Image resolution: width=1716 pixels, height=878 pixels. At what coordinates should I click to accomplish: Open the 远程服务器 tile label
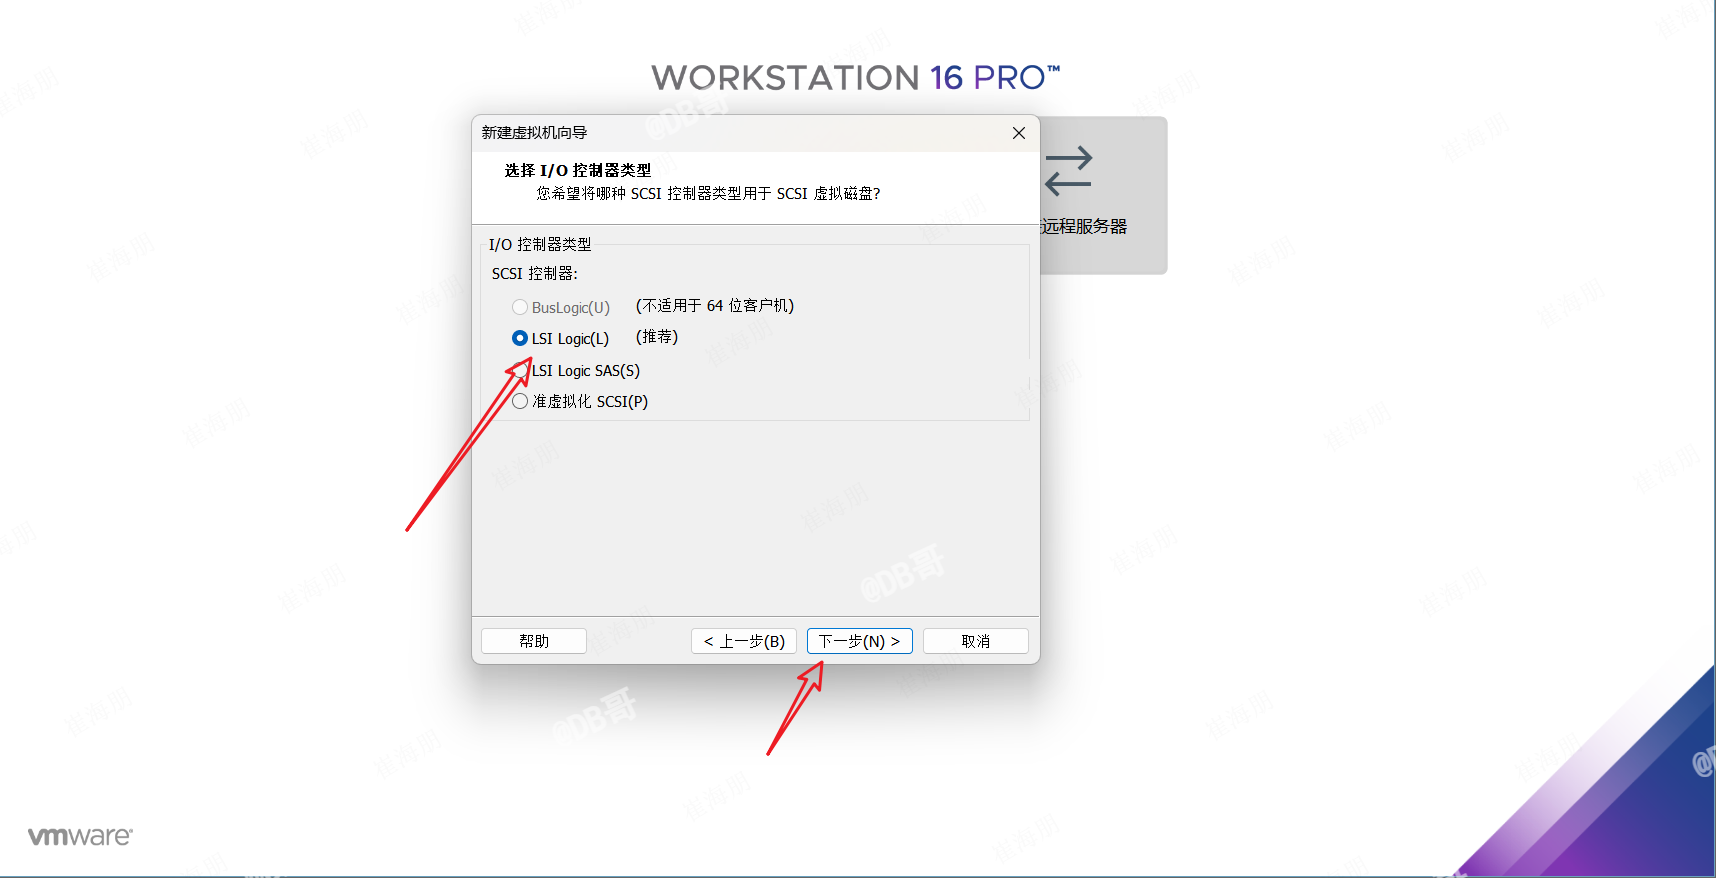[x=1084, y=227]
